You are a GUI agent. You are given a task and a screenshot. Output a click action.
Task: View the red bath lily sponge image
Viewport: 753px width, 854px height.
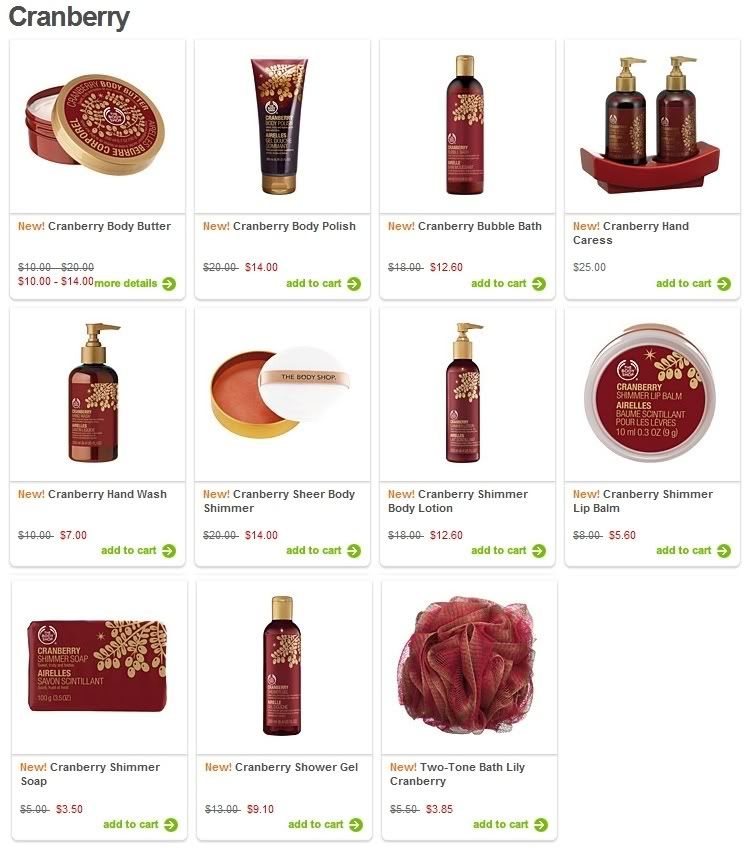pos(467,664)
